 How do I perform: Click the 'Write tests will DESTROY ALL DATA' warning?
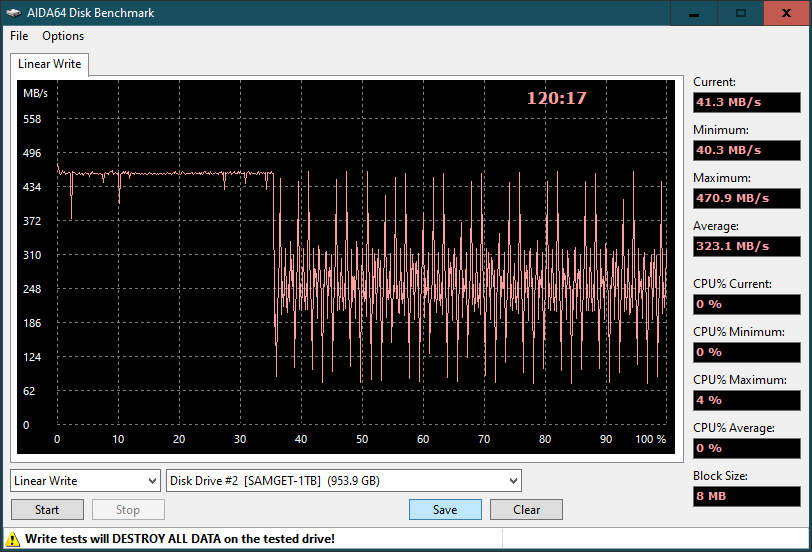(180, 539)
